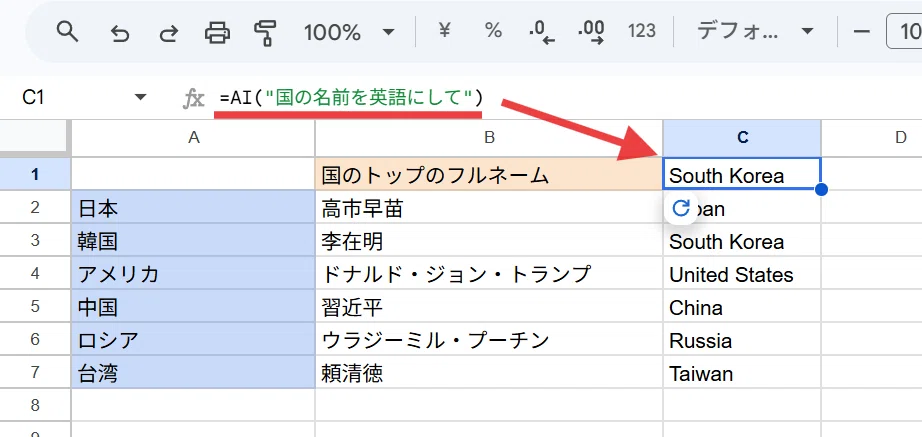The image size is (922, 437).
Task: Select row 8 header
Action: tap(35, 405)
